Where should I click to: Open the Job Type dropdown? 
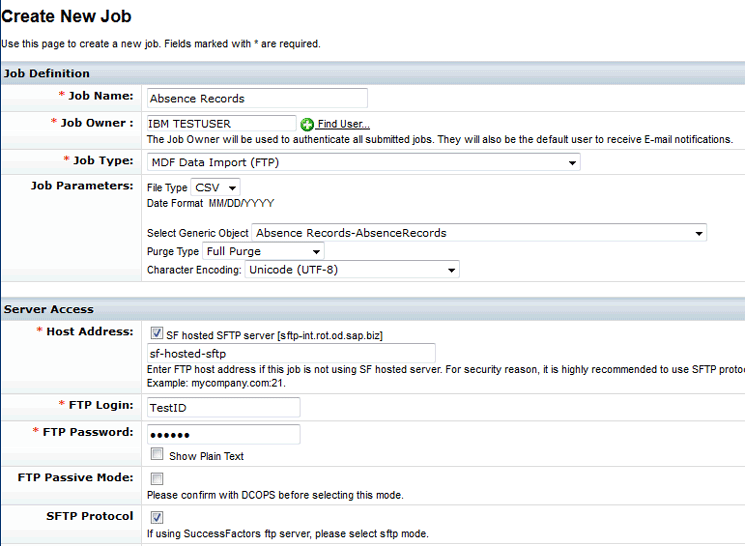(363, 162)
